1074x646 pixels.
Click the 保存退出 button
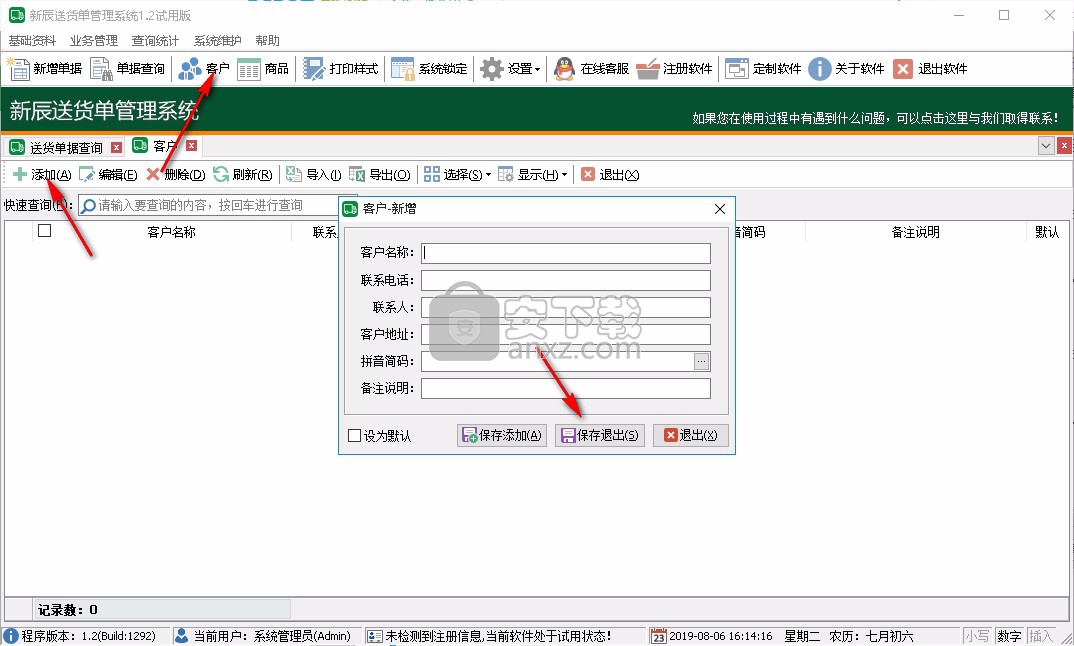coord(600,435)
